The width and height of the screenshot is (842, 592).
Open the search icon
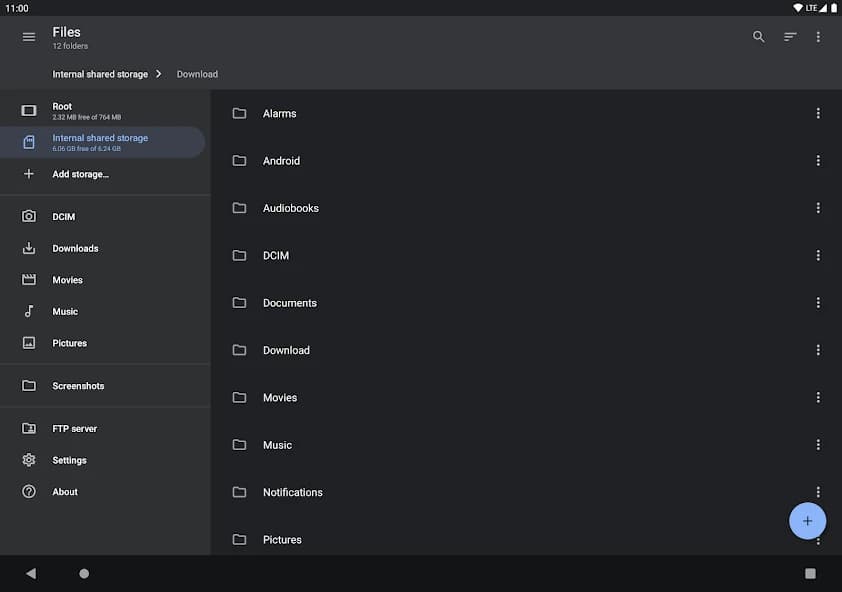(x=758, y=36)
